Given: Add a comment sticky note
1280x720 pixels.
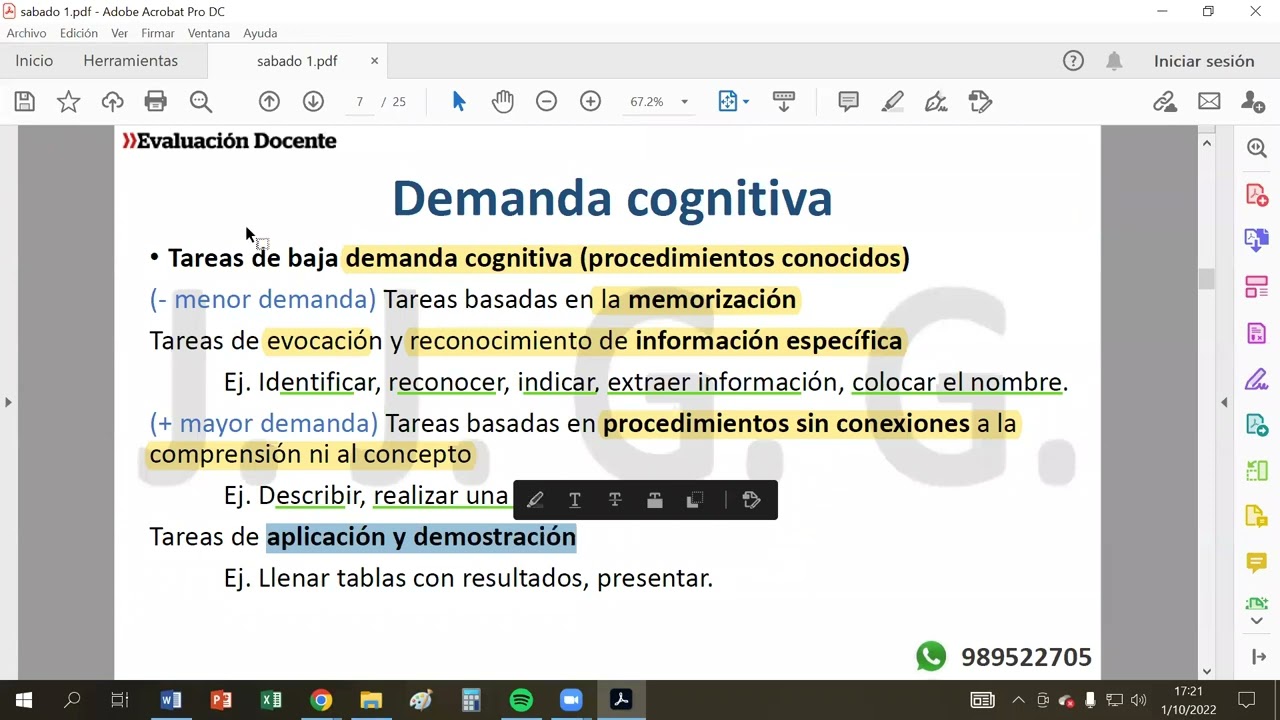Looking at the screenshot, I should point(848,101).
